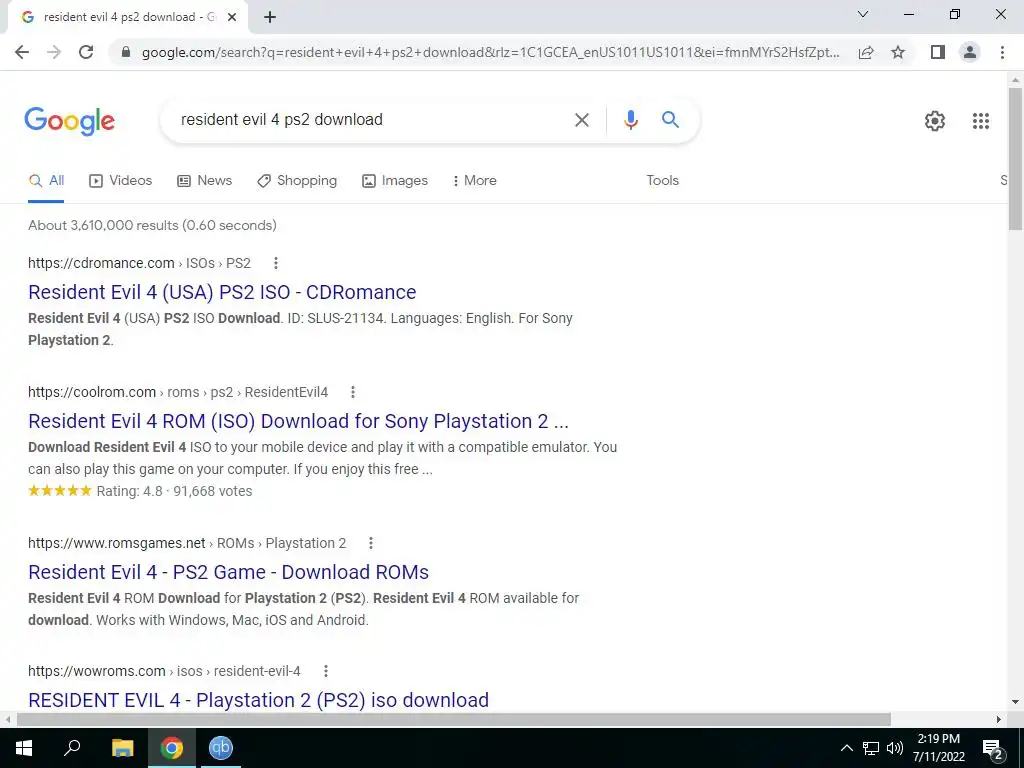
Task: Click the romsgames.net breadcrumb URL
Action: coord(187,543)
